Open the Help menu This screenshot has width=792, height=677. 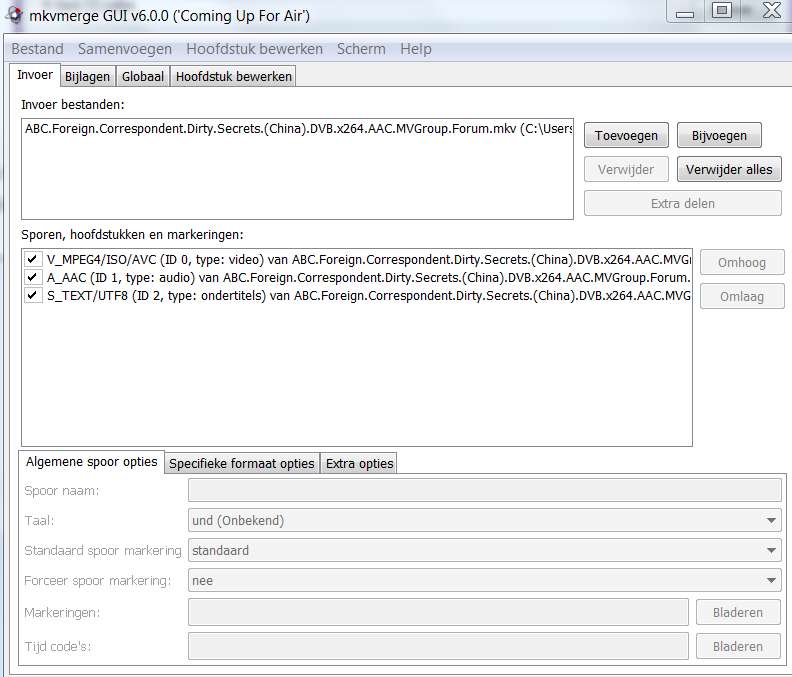[x=416, y=49]
